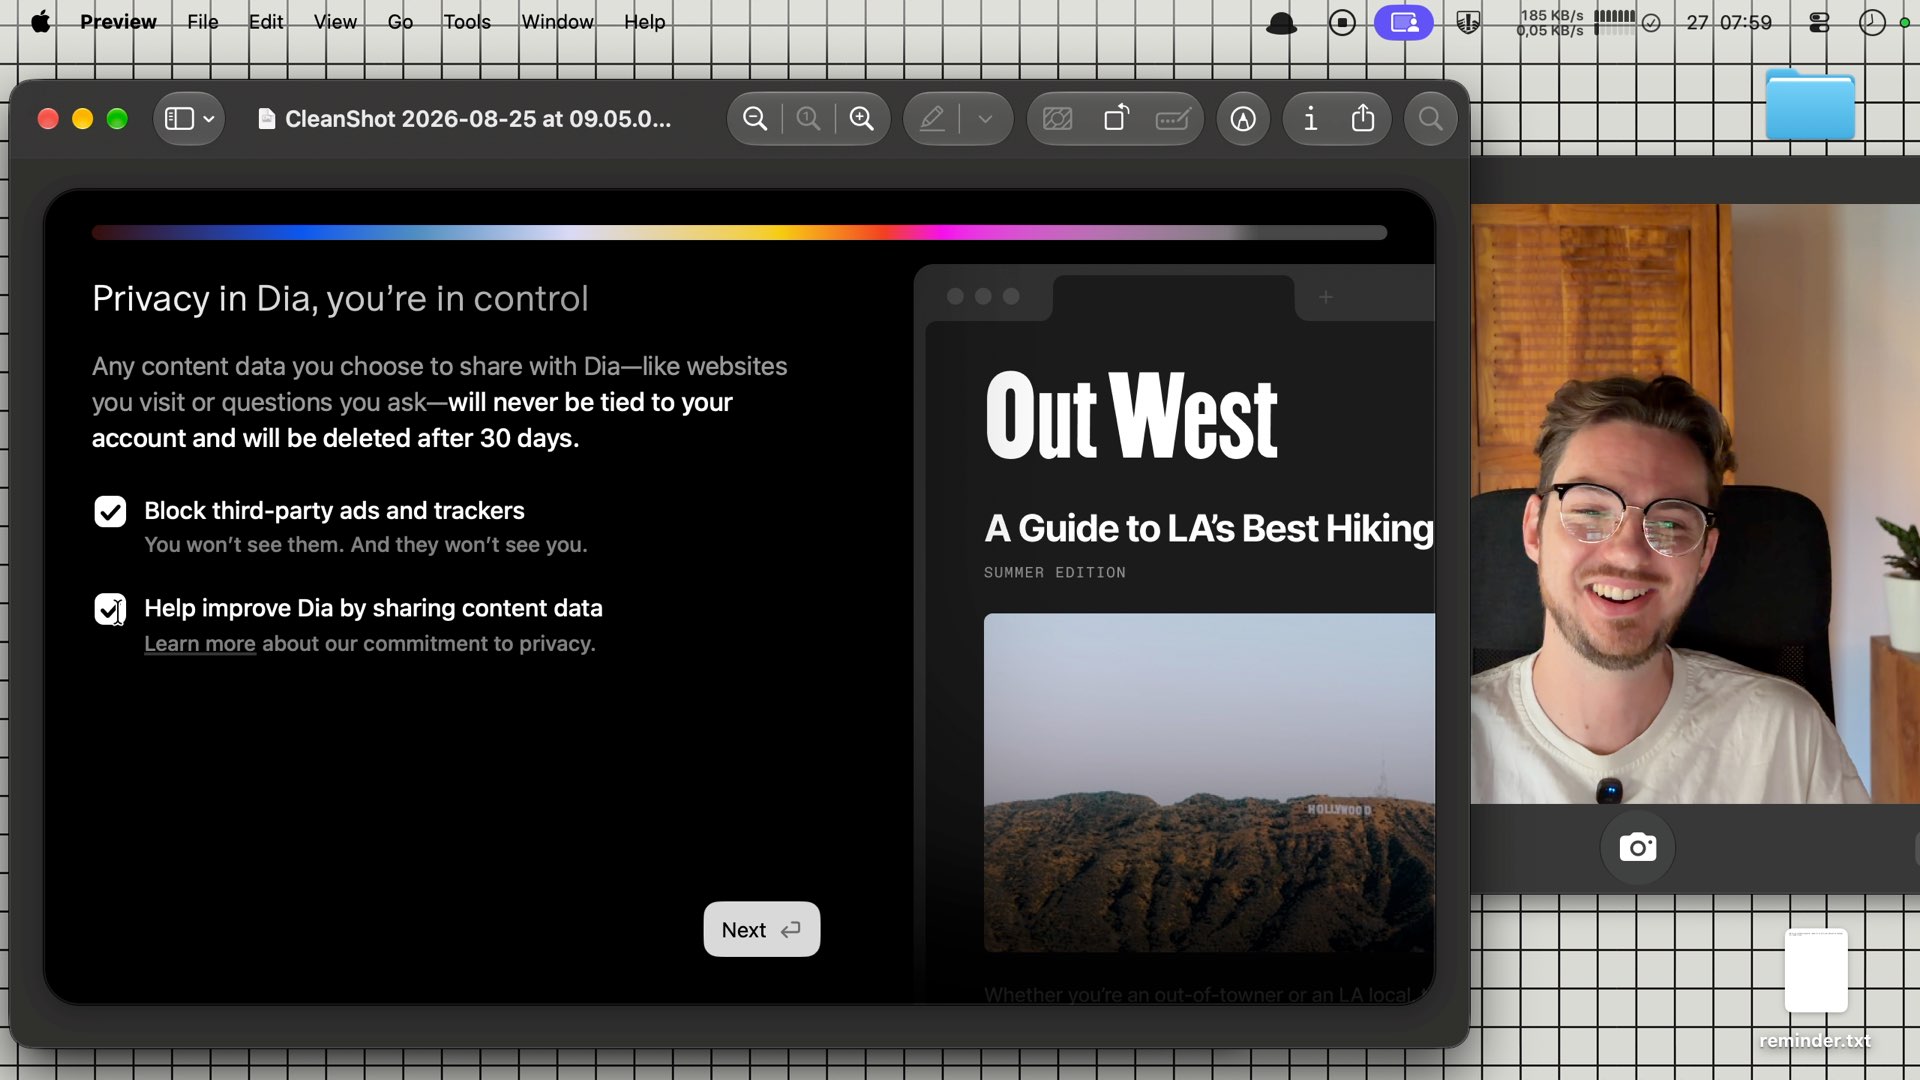1920x1080 pixels.
Task: Click the hat icon in the menu bar
Action: click(1281, 23)
